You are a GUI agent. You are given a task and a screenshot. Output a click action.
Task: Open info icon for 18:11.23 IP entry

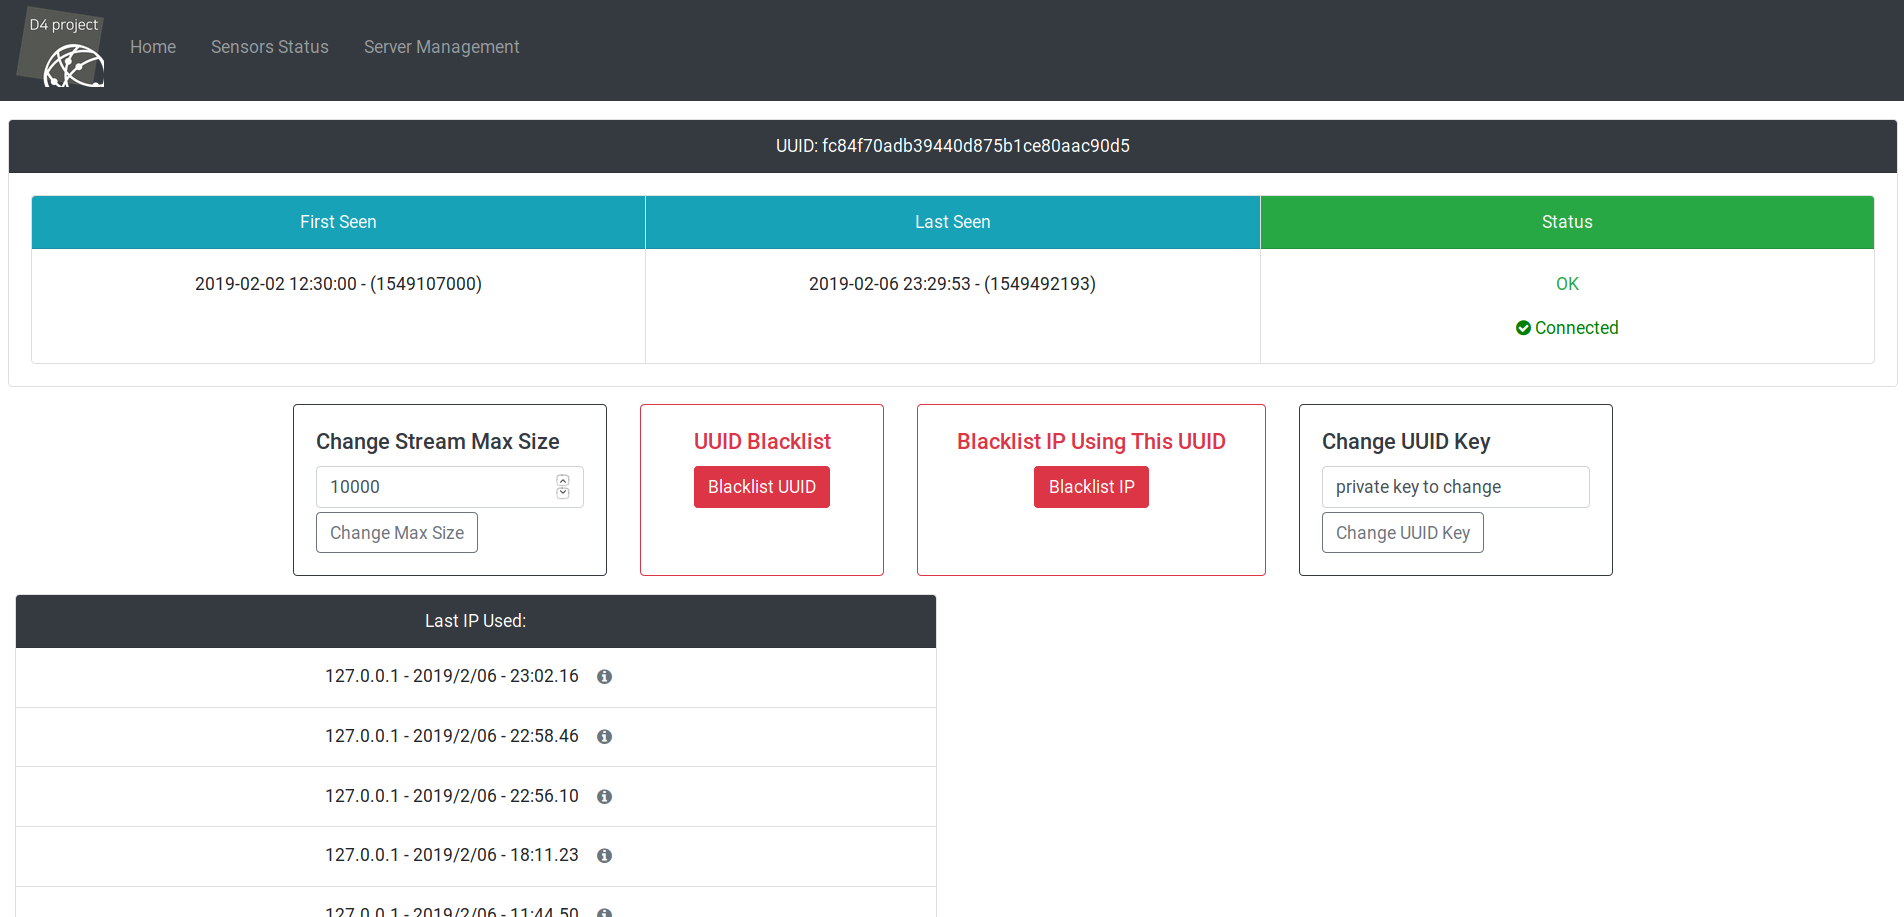tap(604, 856)
